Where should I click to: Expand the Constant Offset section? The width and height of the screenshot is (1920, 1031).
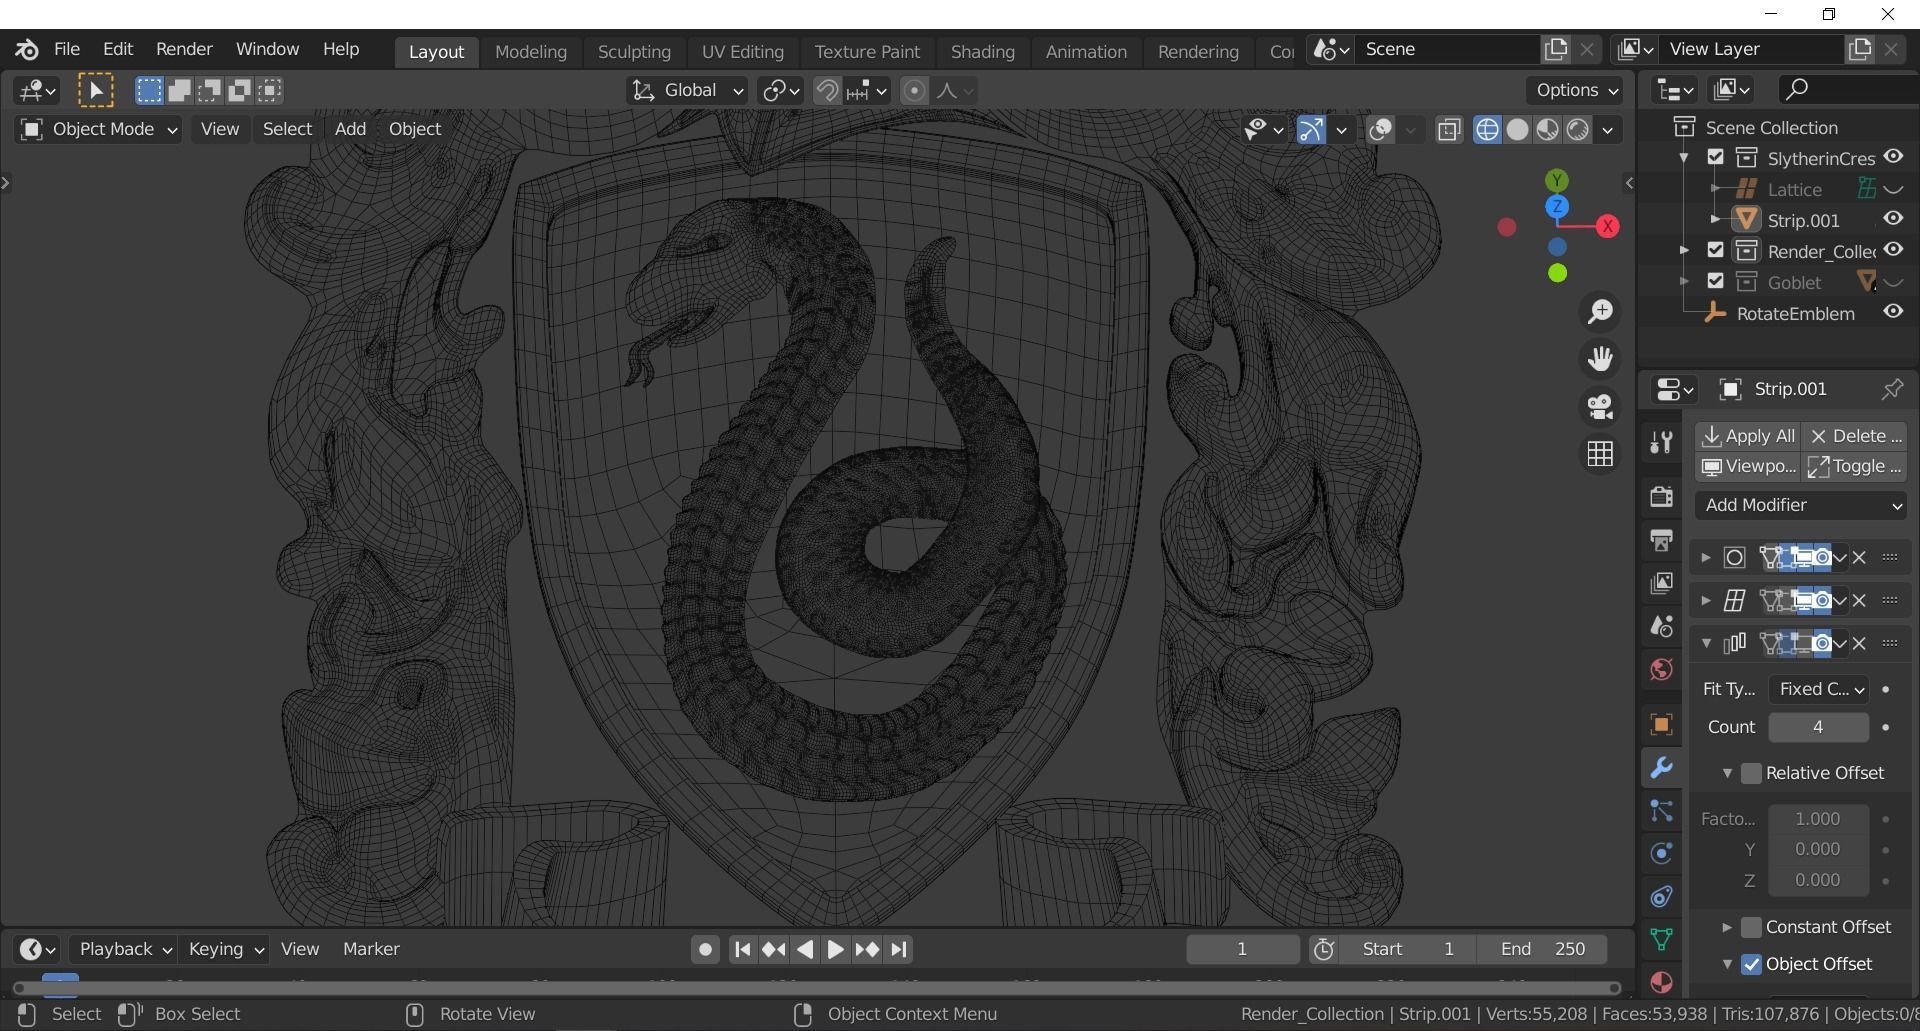point(1727,927)
